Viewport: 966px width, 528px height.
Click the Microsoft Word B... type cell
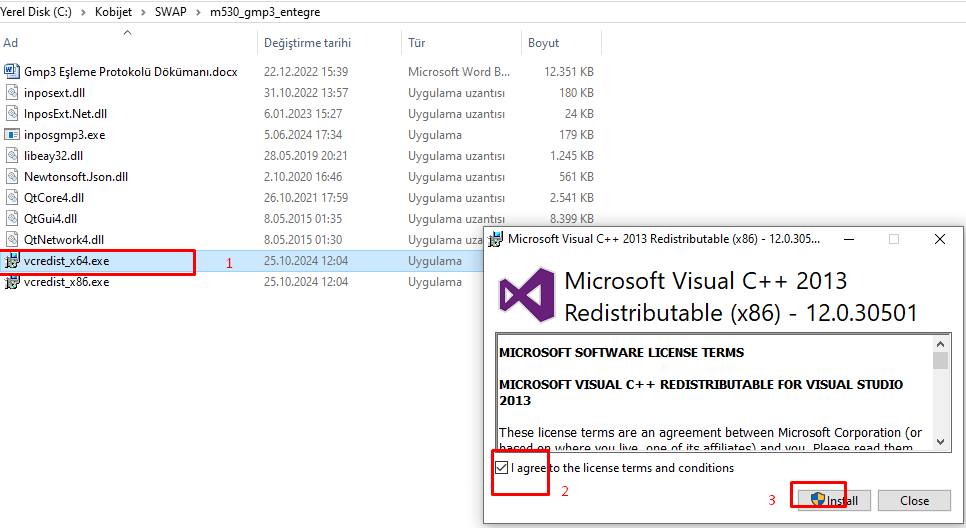tap(459, 71)
